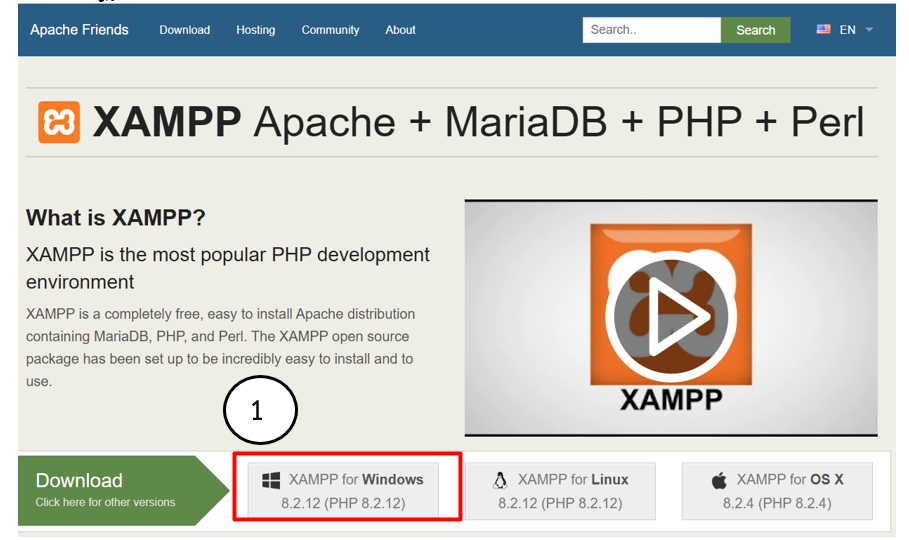Play the XAMPP intro video
Image resolution: width=909 pixels, height=540 pixels.
[670, 315]
